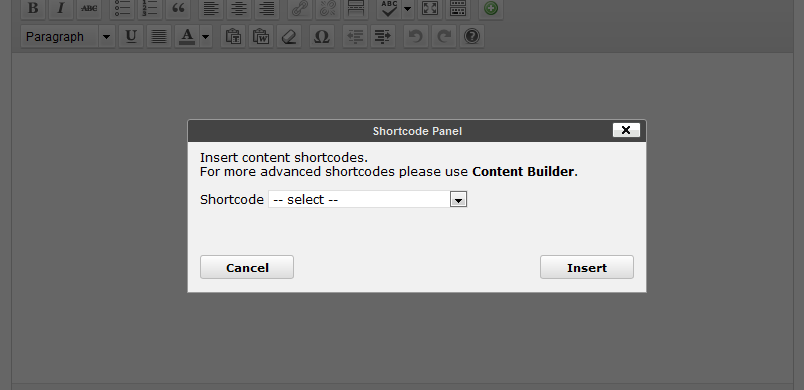Click the Insert button
The width and height of the screenshot is (804, 390).
pos(587,268)
